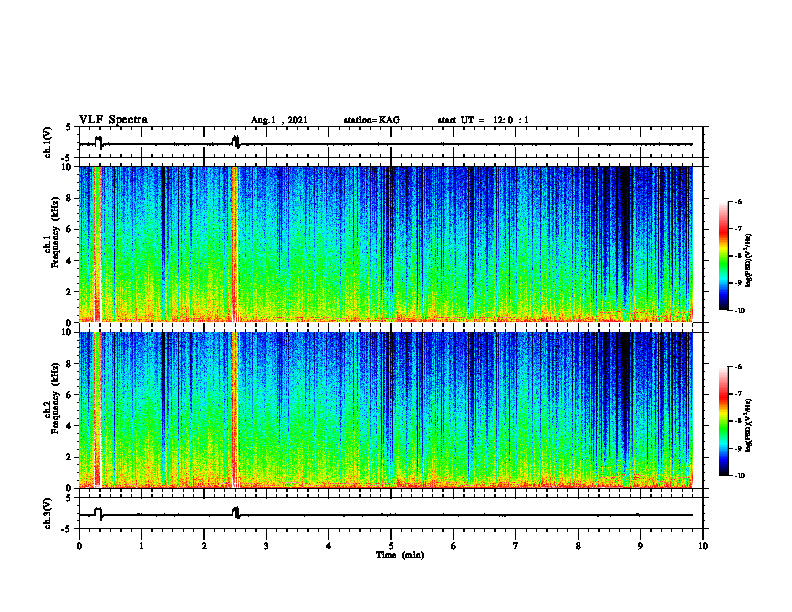Click the "station=KAG" header label
792x612 pixels.
(371, 120)
